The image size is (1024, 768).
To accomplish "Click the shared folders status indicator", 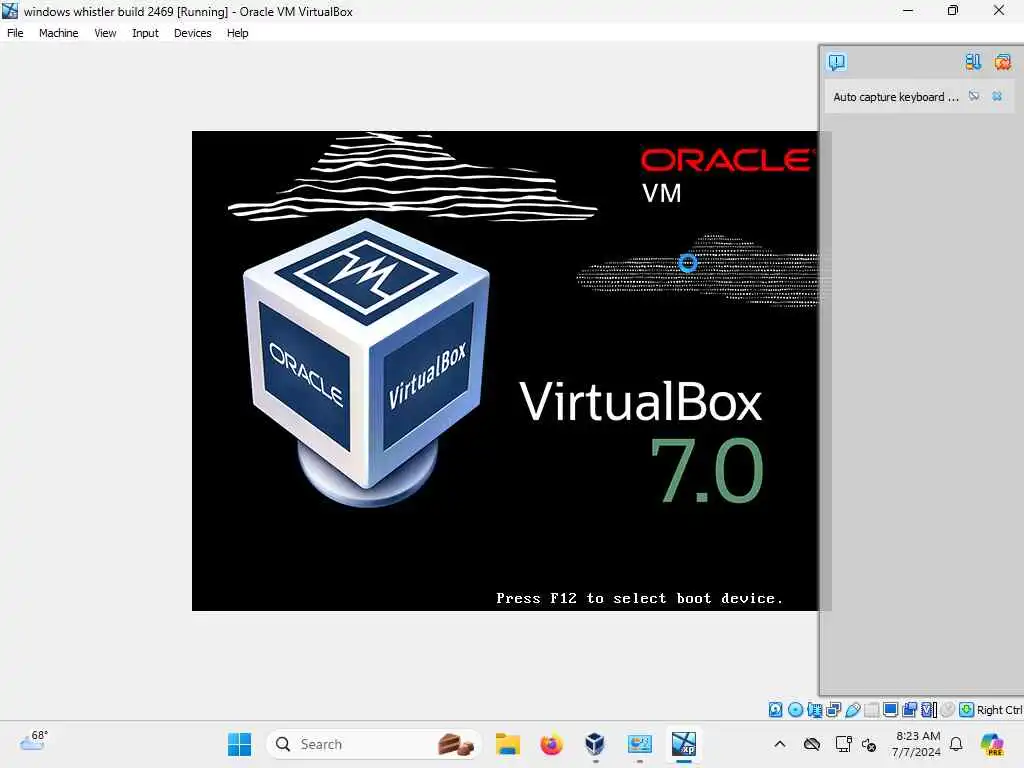I will point(871,710).
